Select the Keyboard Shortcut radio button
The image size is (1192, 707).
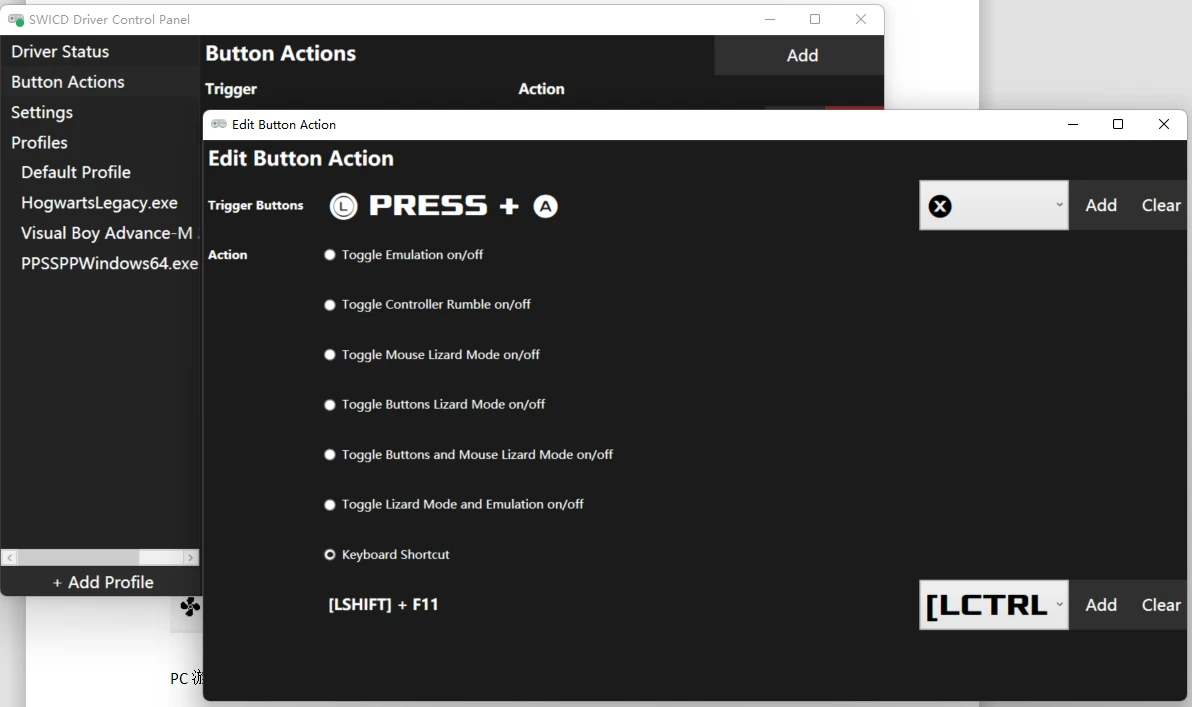click(x=330, y=555)
